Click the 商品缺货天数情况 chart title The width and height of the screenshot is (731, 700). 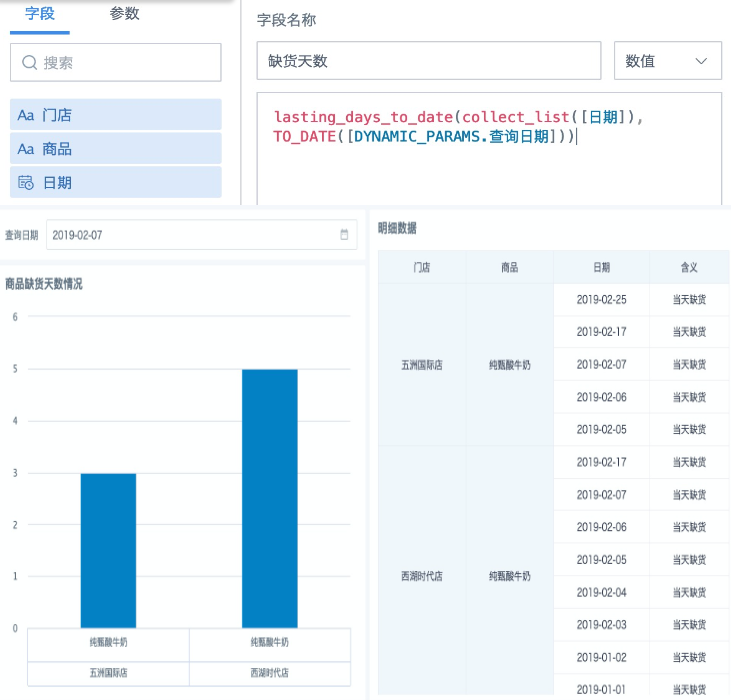tap(44, 283)
